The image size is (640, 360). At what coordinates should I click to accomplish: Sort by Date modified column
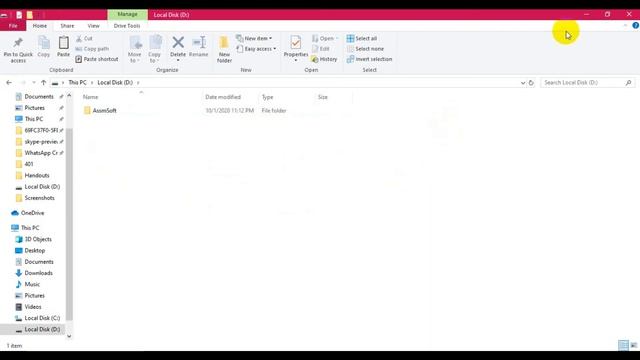(x=223, y=97)
